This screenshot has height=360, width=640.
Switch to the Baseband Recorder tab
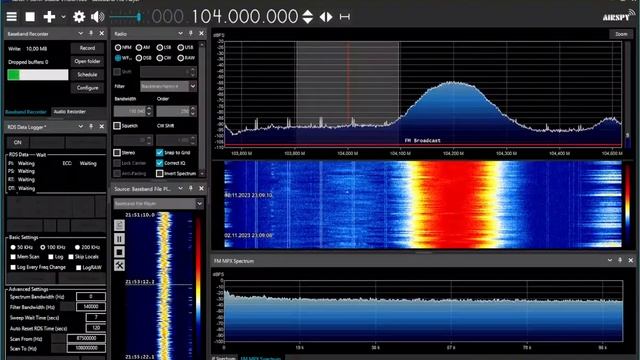pos(26,112)
